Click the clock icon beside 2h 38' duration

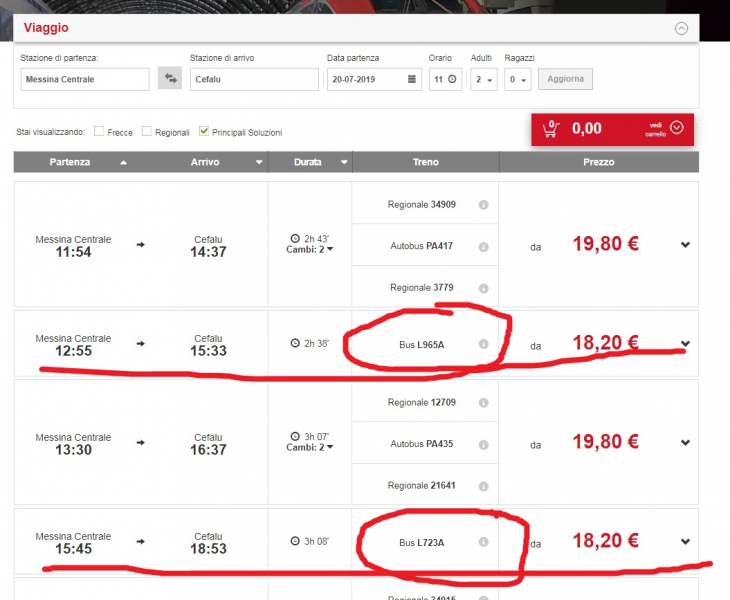[x=295, y=343]
